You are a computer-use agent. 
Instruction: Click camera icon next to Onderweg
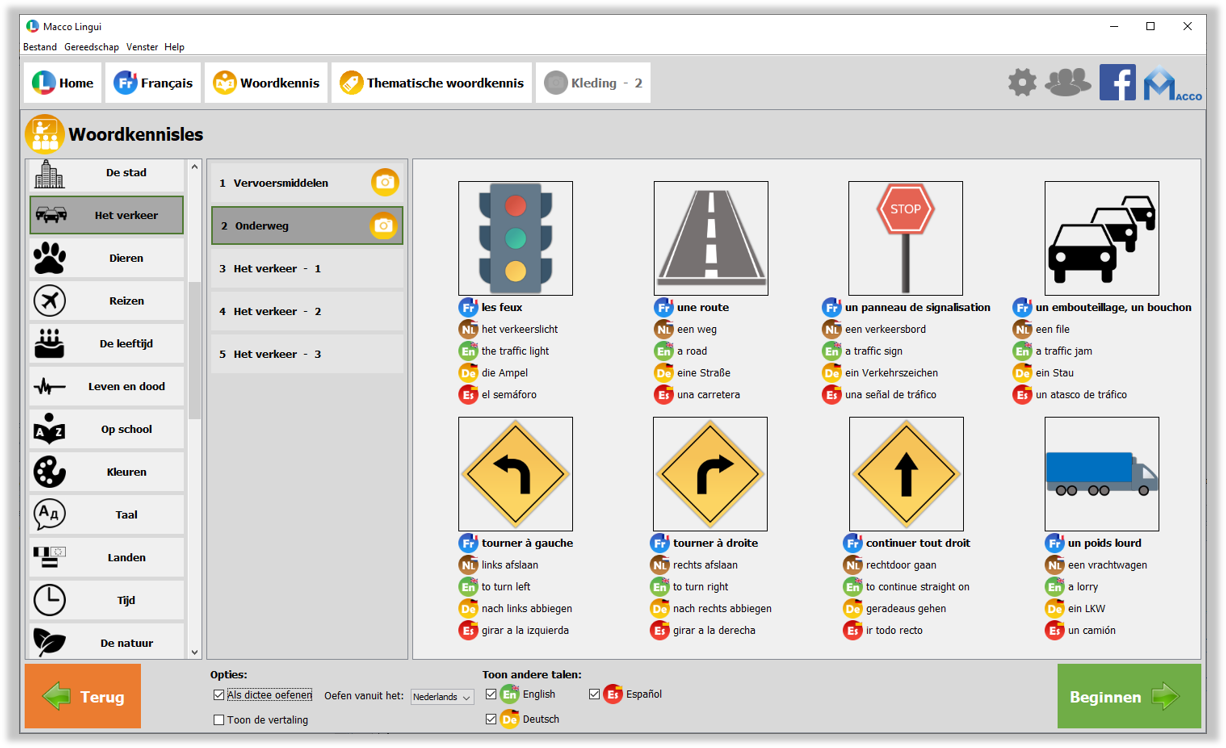[x=383, y=226]
